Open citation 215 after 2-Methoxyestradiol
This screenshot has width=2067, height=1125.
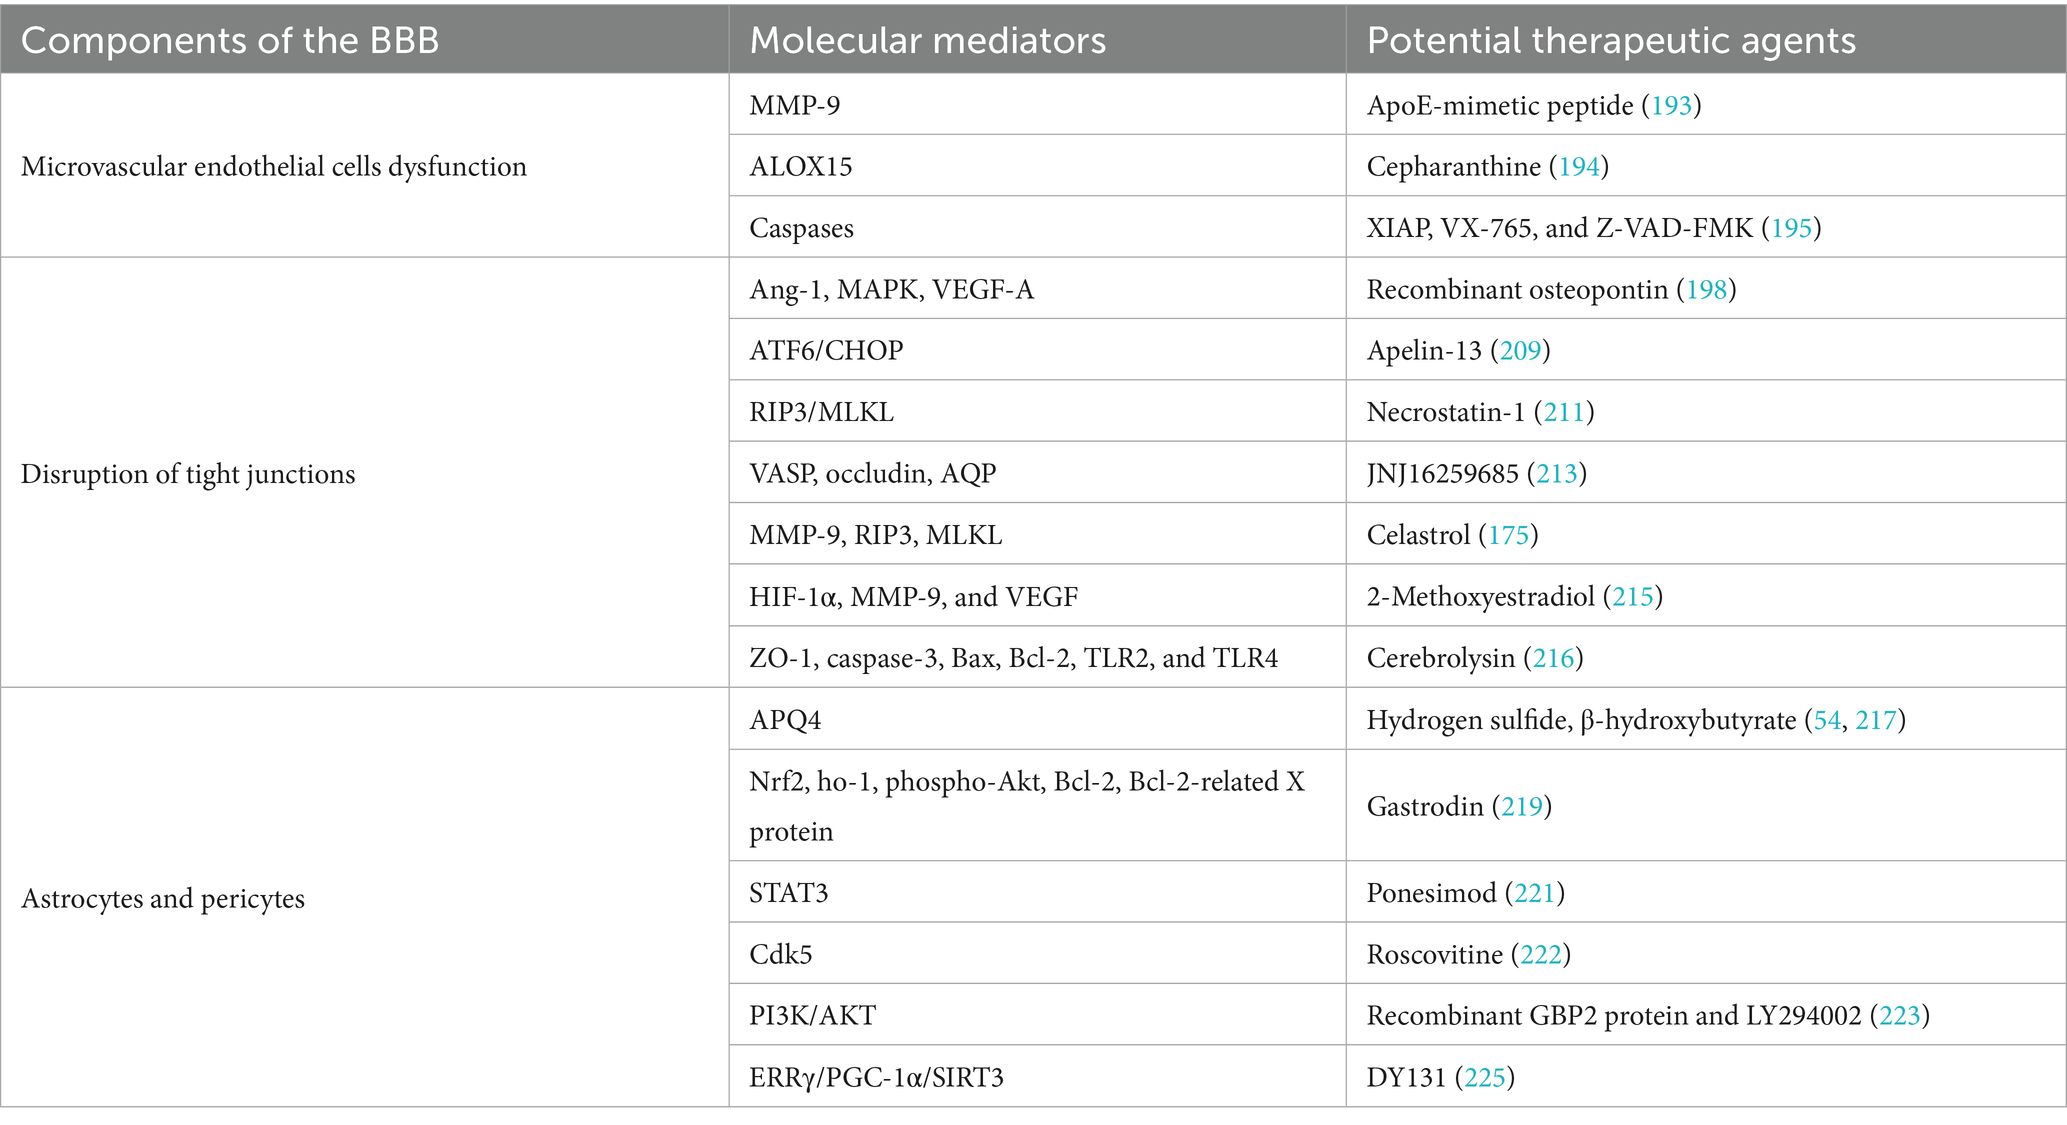pyautogui.click(x=1632, y=597)
